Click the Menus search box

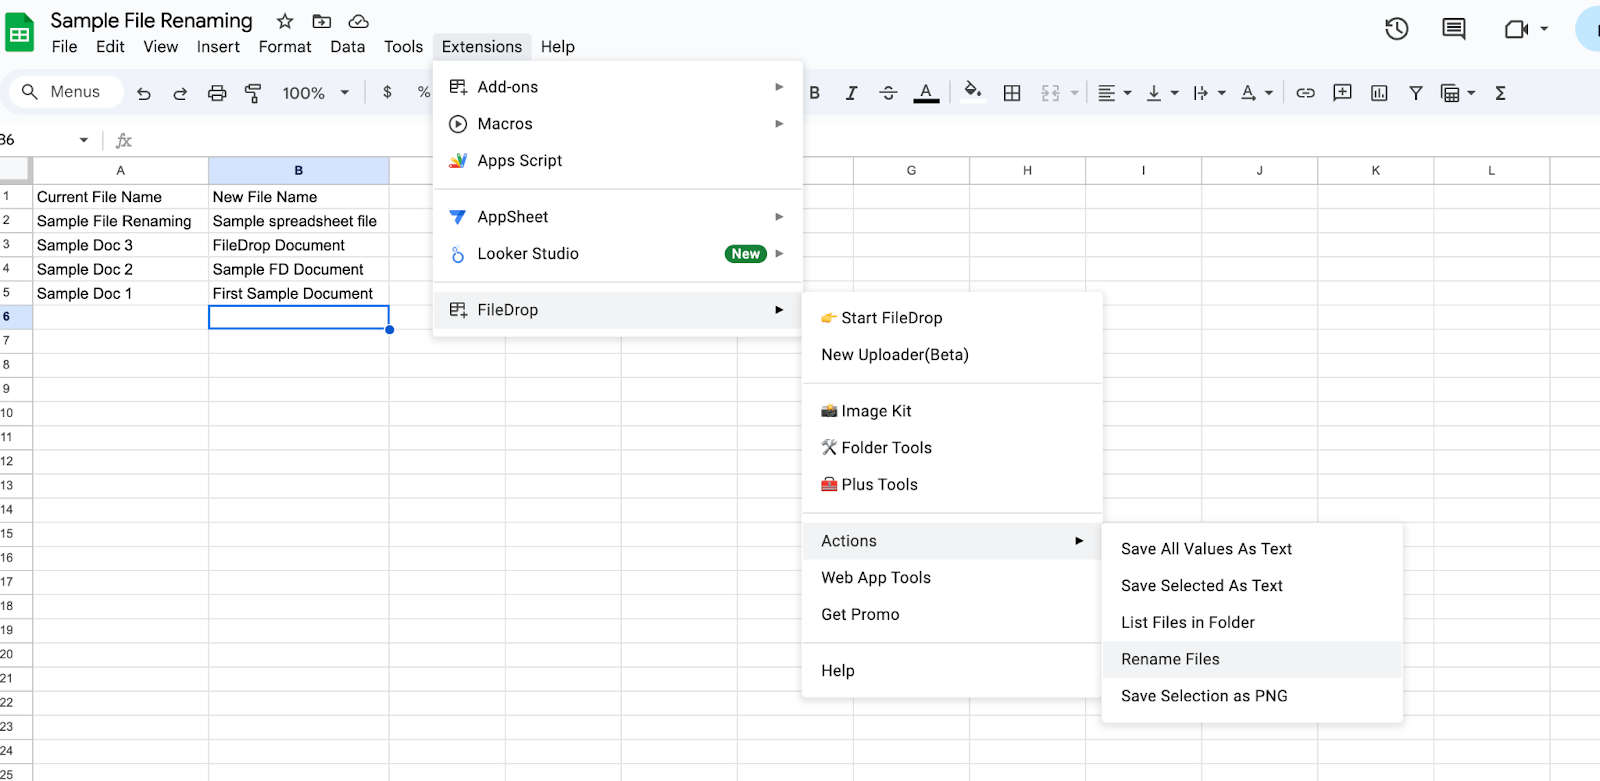click(66, 92)
